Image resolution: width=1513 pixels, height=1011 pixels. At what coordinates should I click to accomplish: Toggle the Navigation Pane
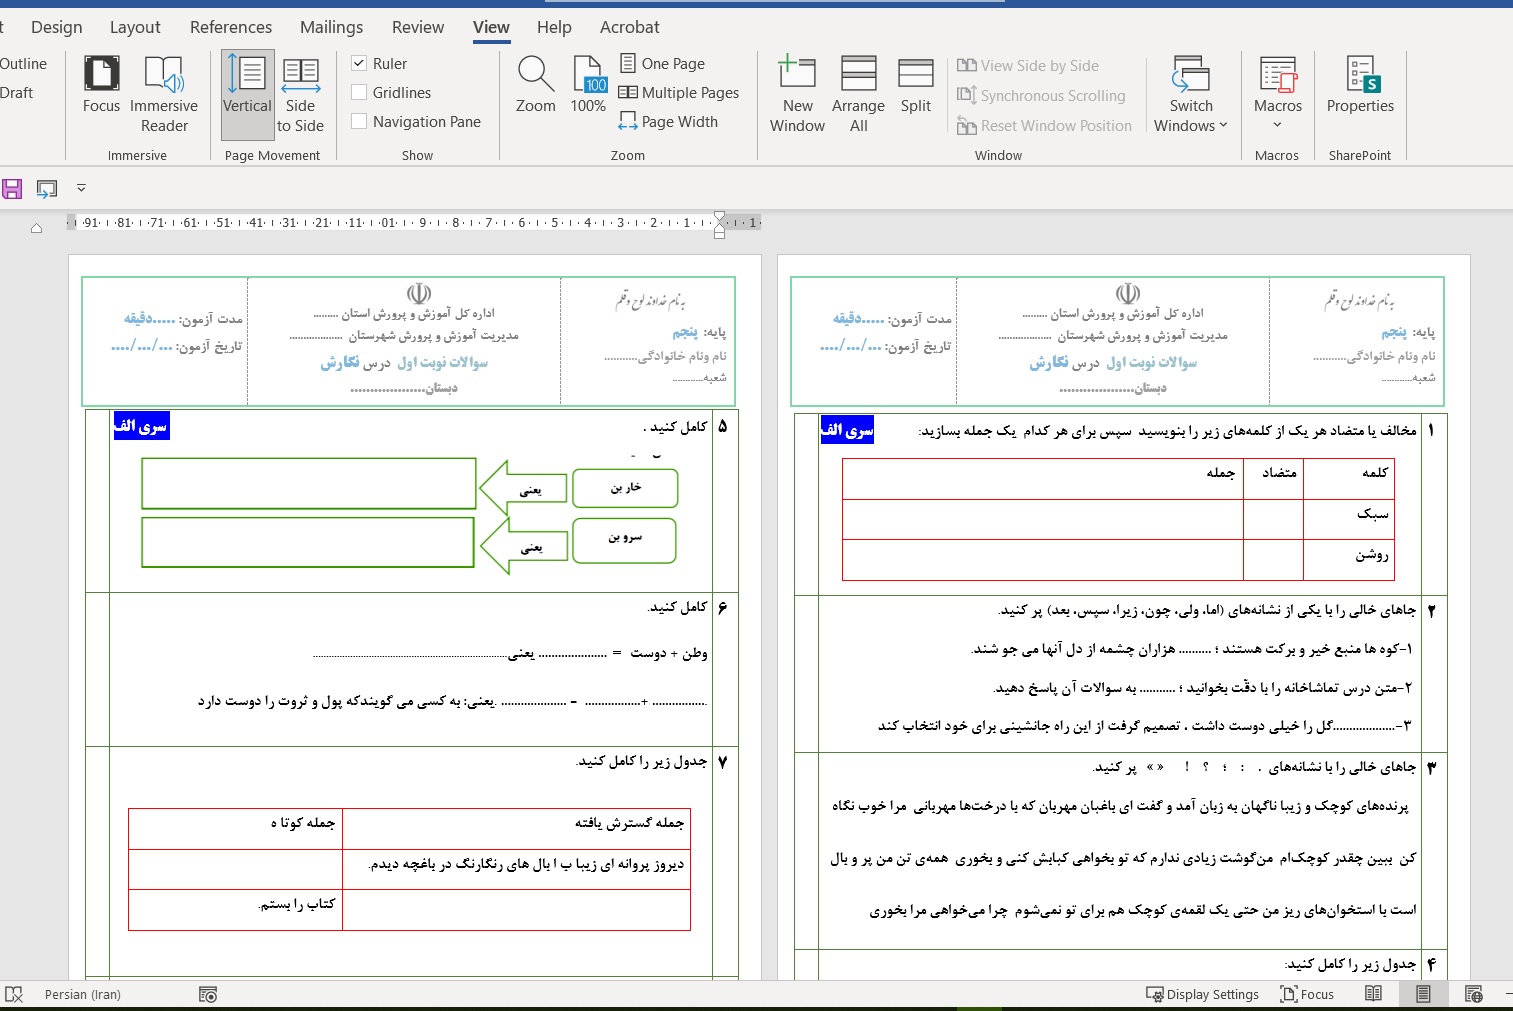(x=360, y=121)
